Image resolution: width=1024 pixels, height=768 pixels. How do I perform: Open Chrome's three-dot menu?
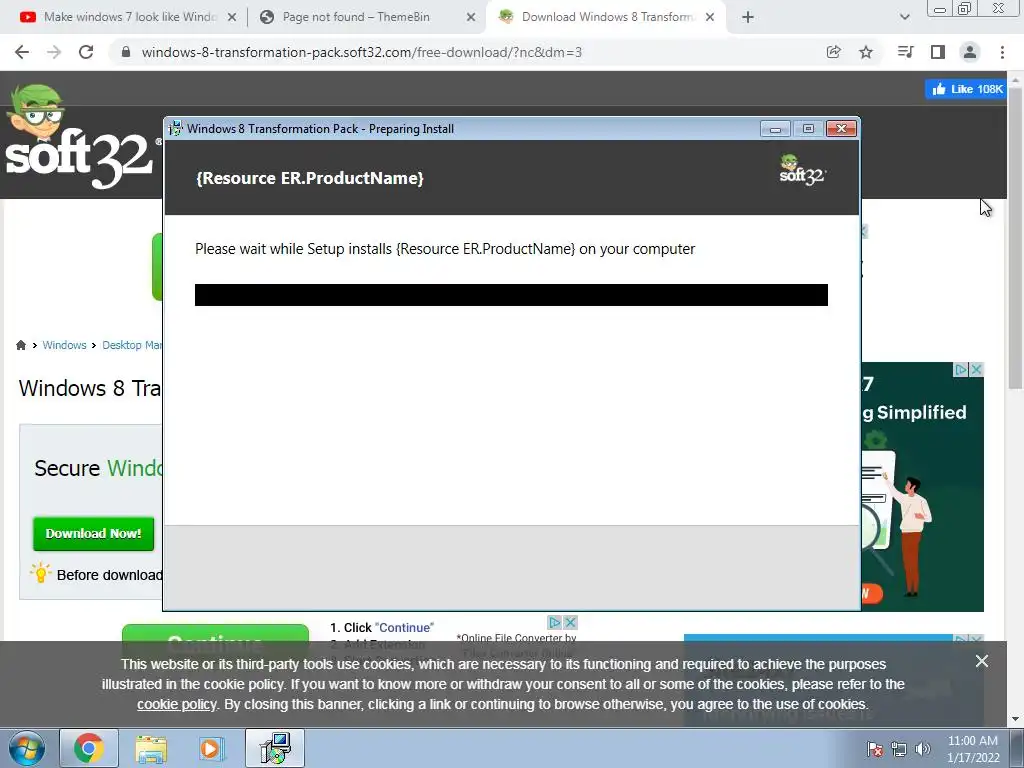[1002, 52]
